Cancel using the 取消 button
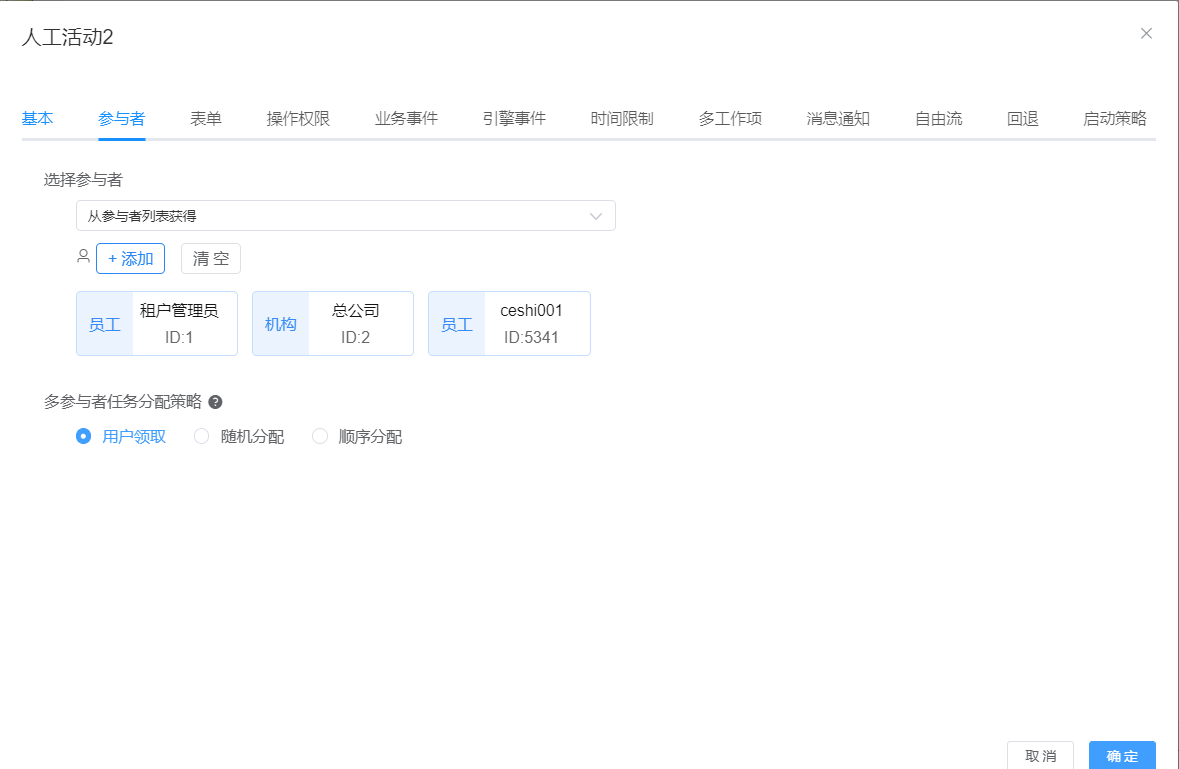 point(1040,755)
